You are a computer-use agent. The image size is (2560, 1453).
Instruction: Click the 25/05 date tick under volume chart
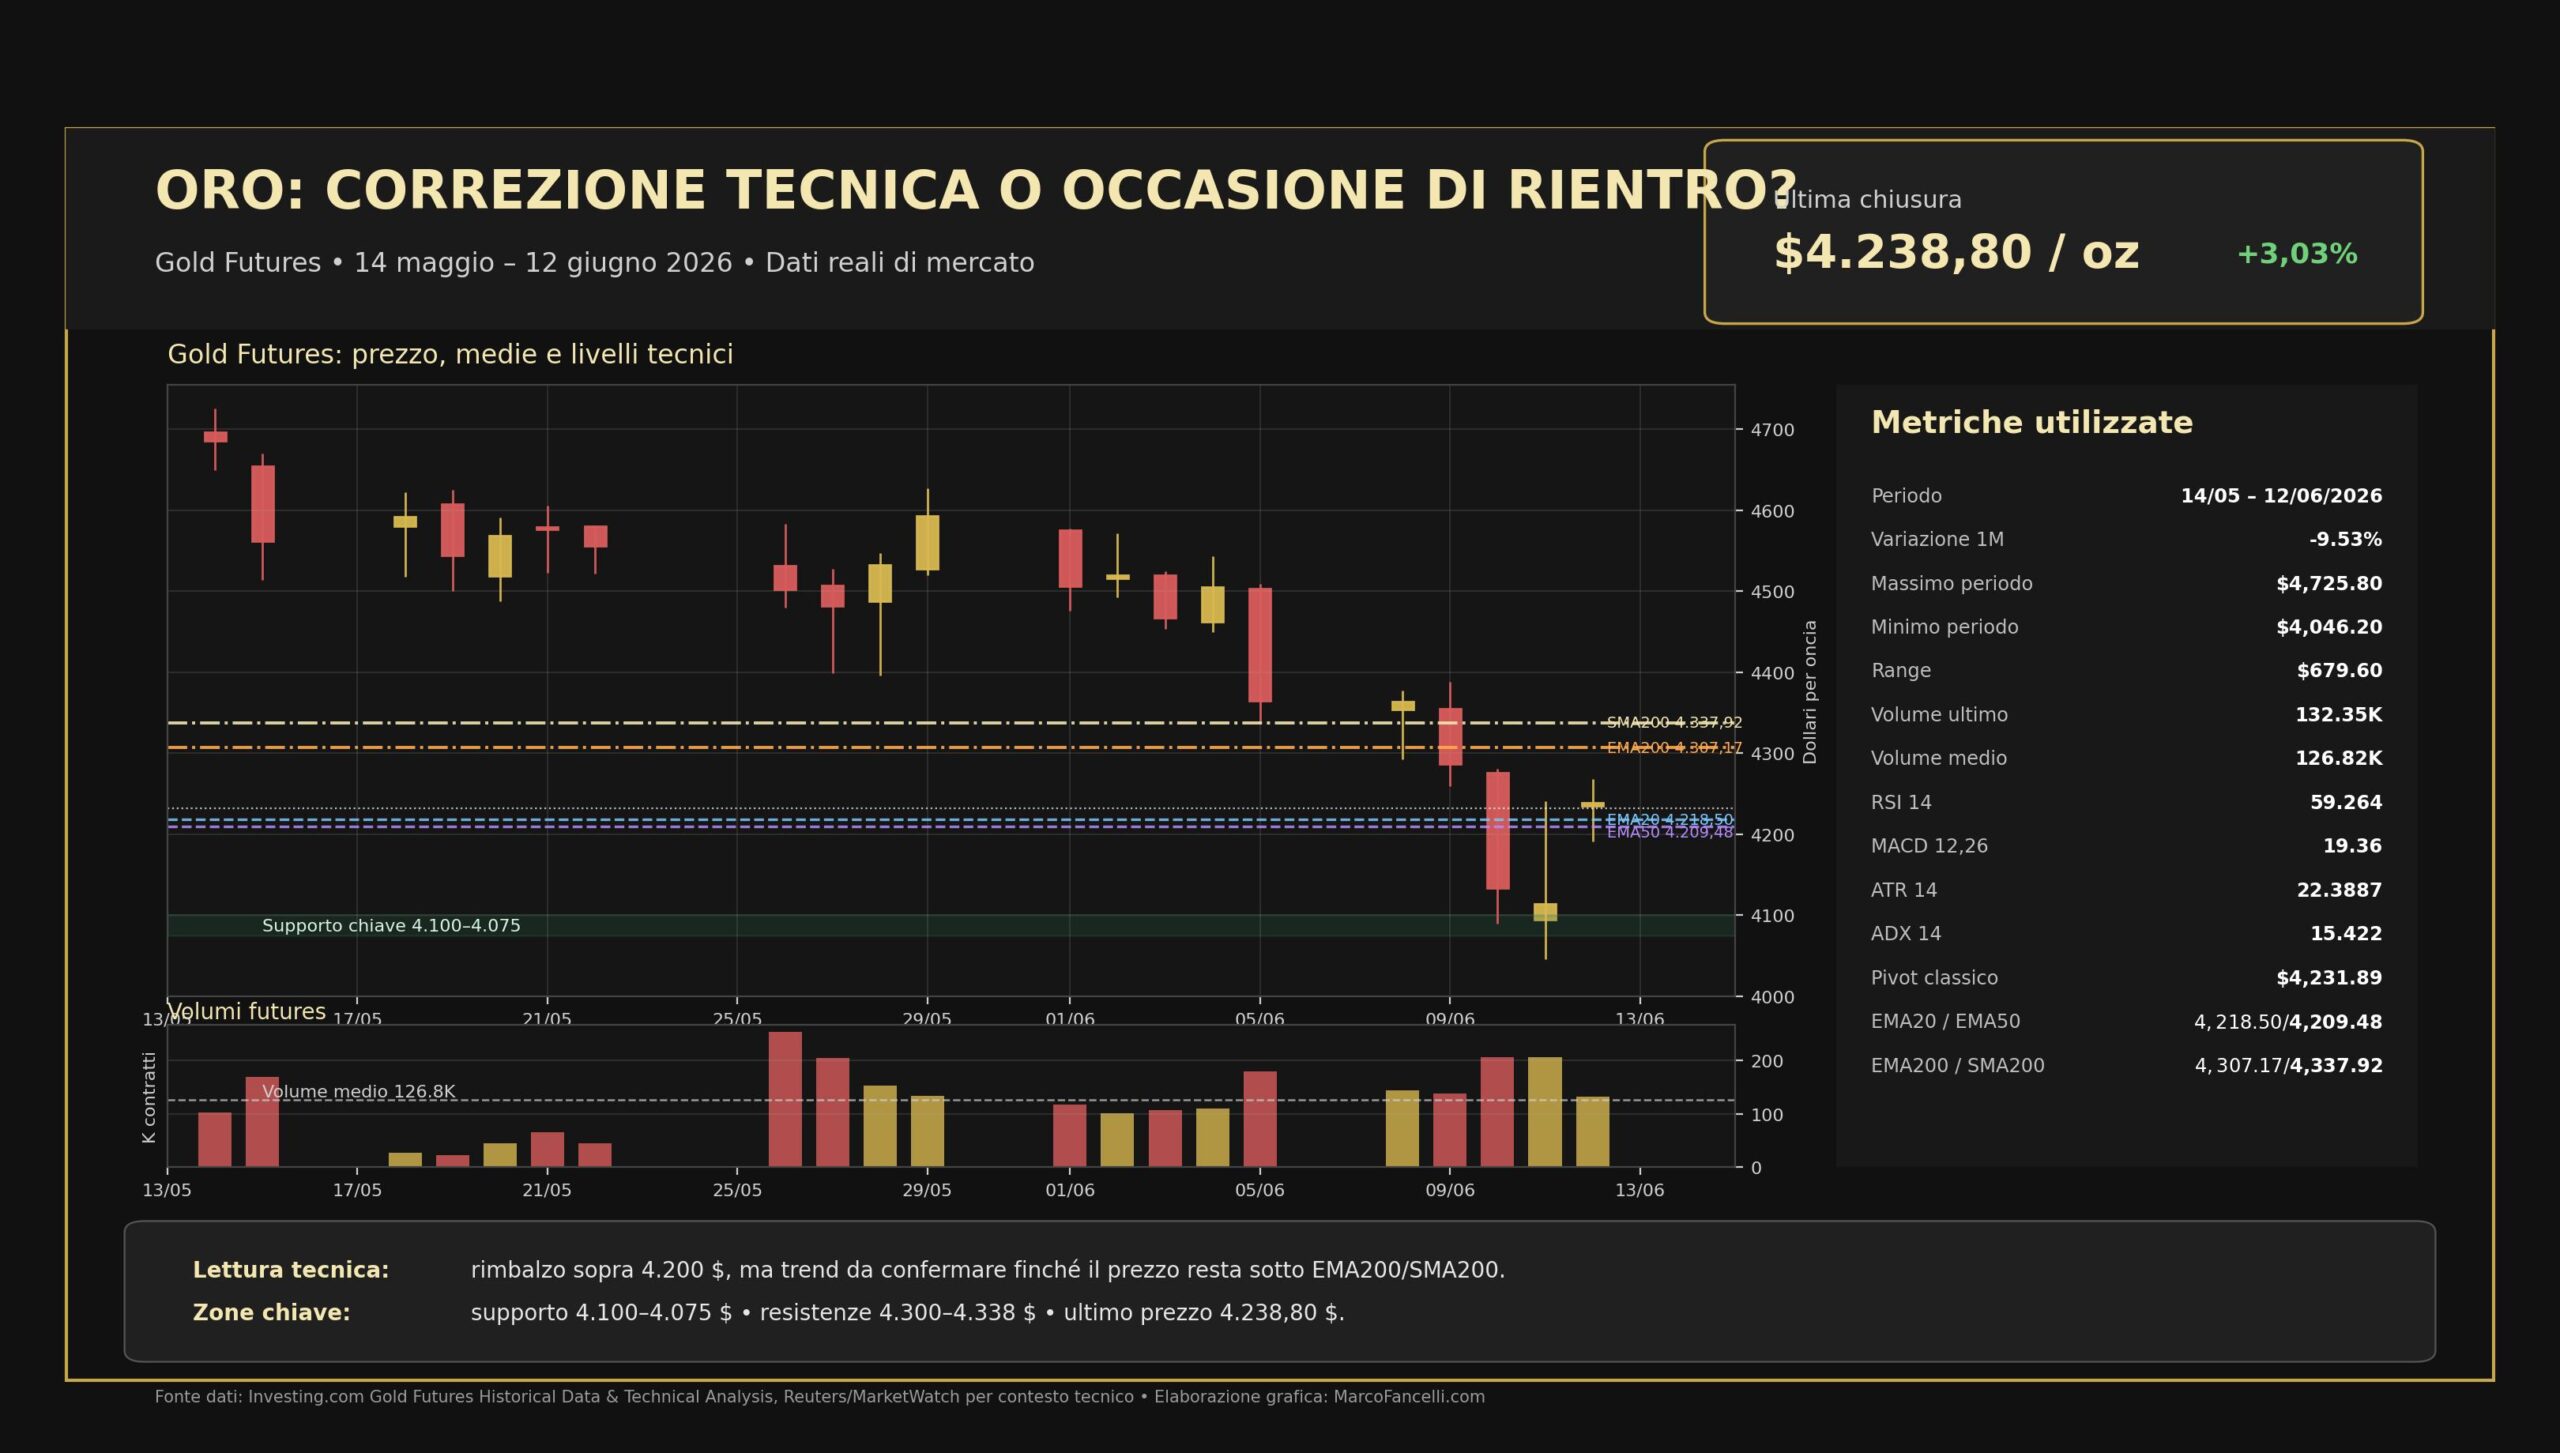[737, 1190]
